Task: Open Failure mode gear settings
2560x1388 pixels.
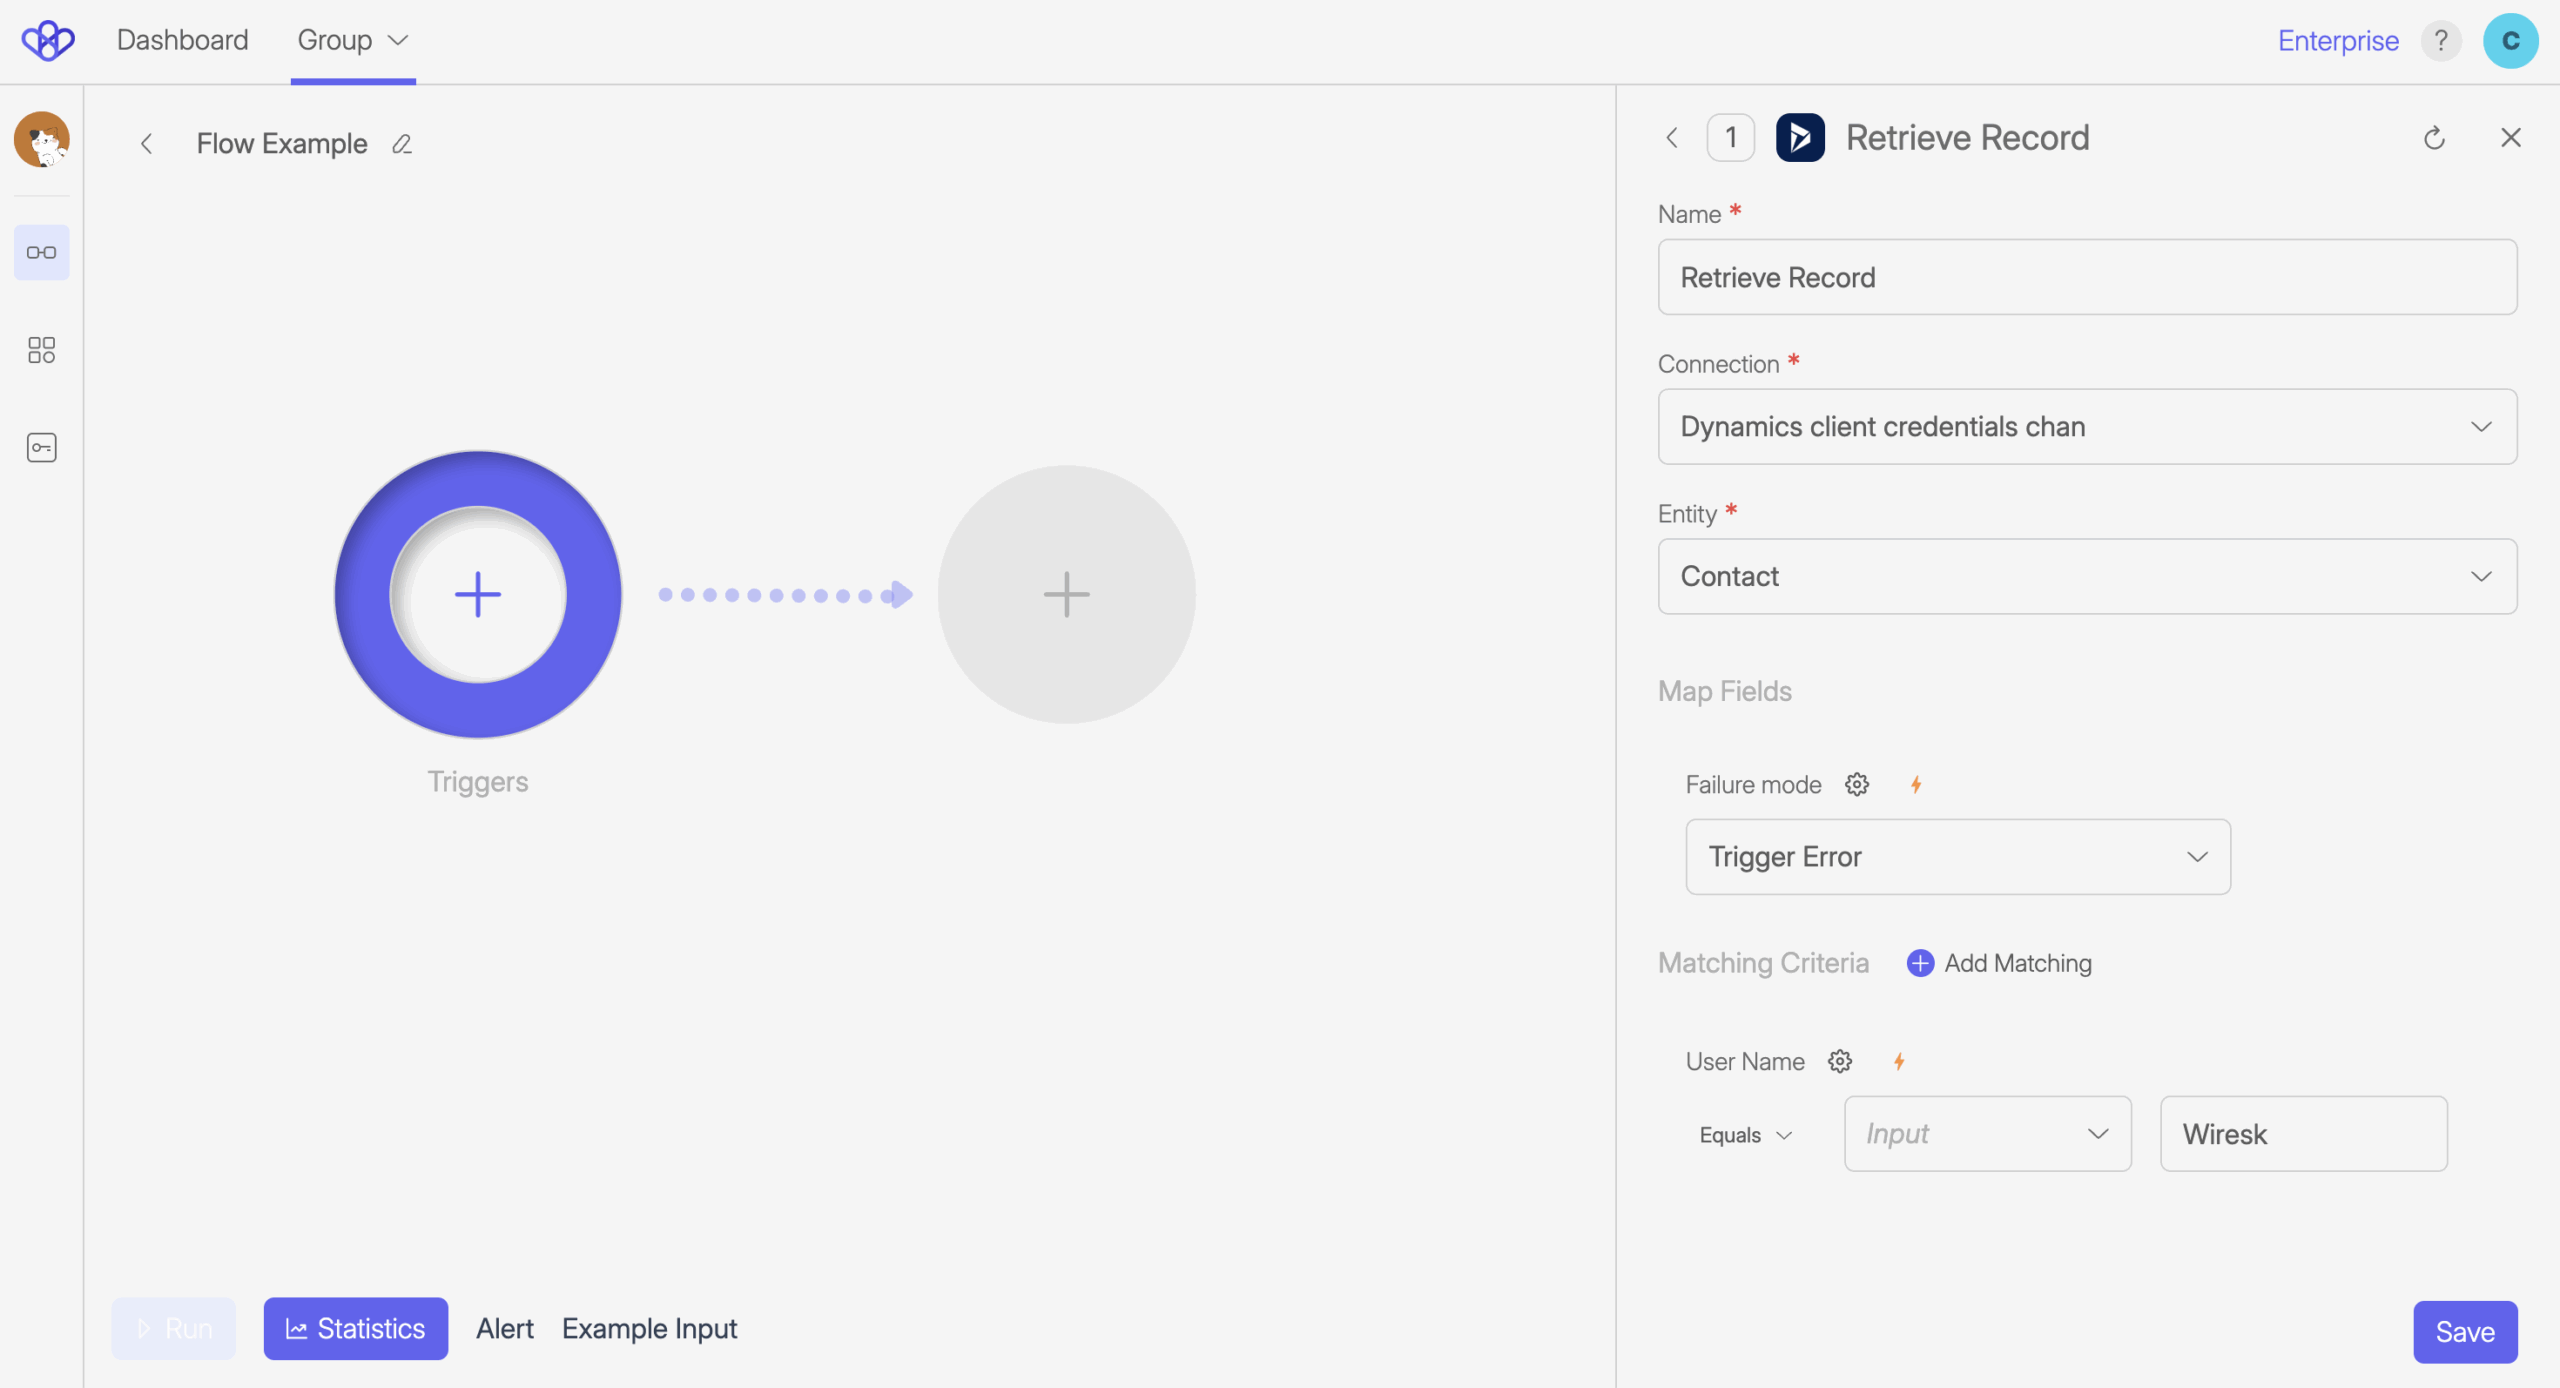Action: coord(1857,785)
